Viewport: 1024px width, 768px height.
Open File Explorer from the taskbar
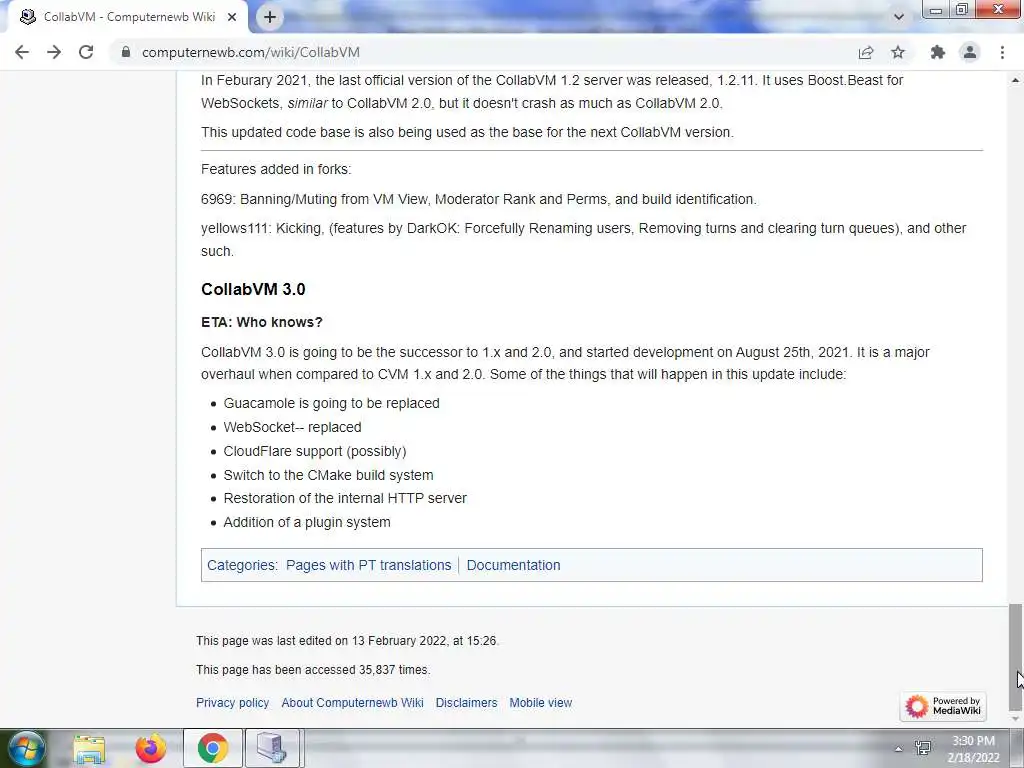click(x=89, y=748)
